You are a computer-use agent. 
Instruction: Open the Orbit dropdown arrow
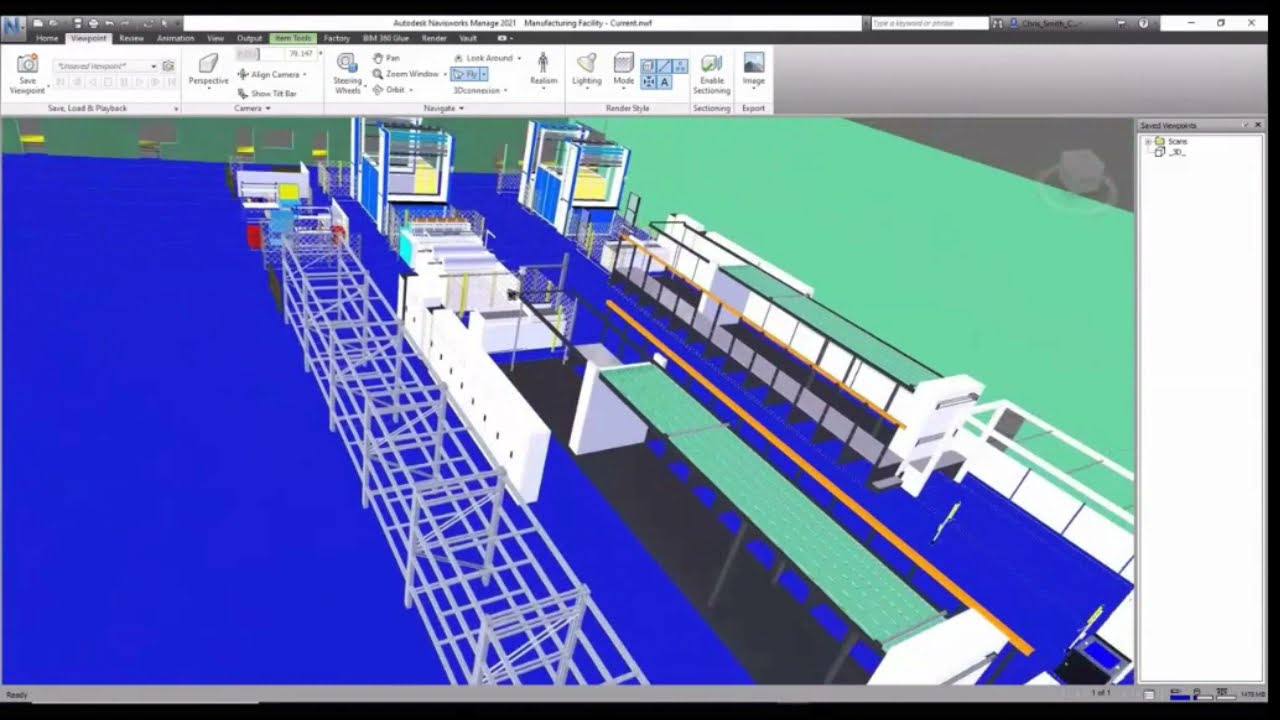(410, 90)
